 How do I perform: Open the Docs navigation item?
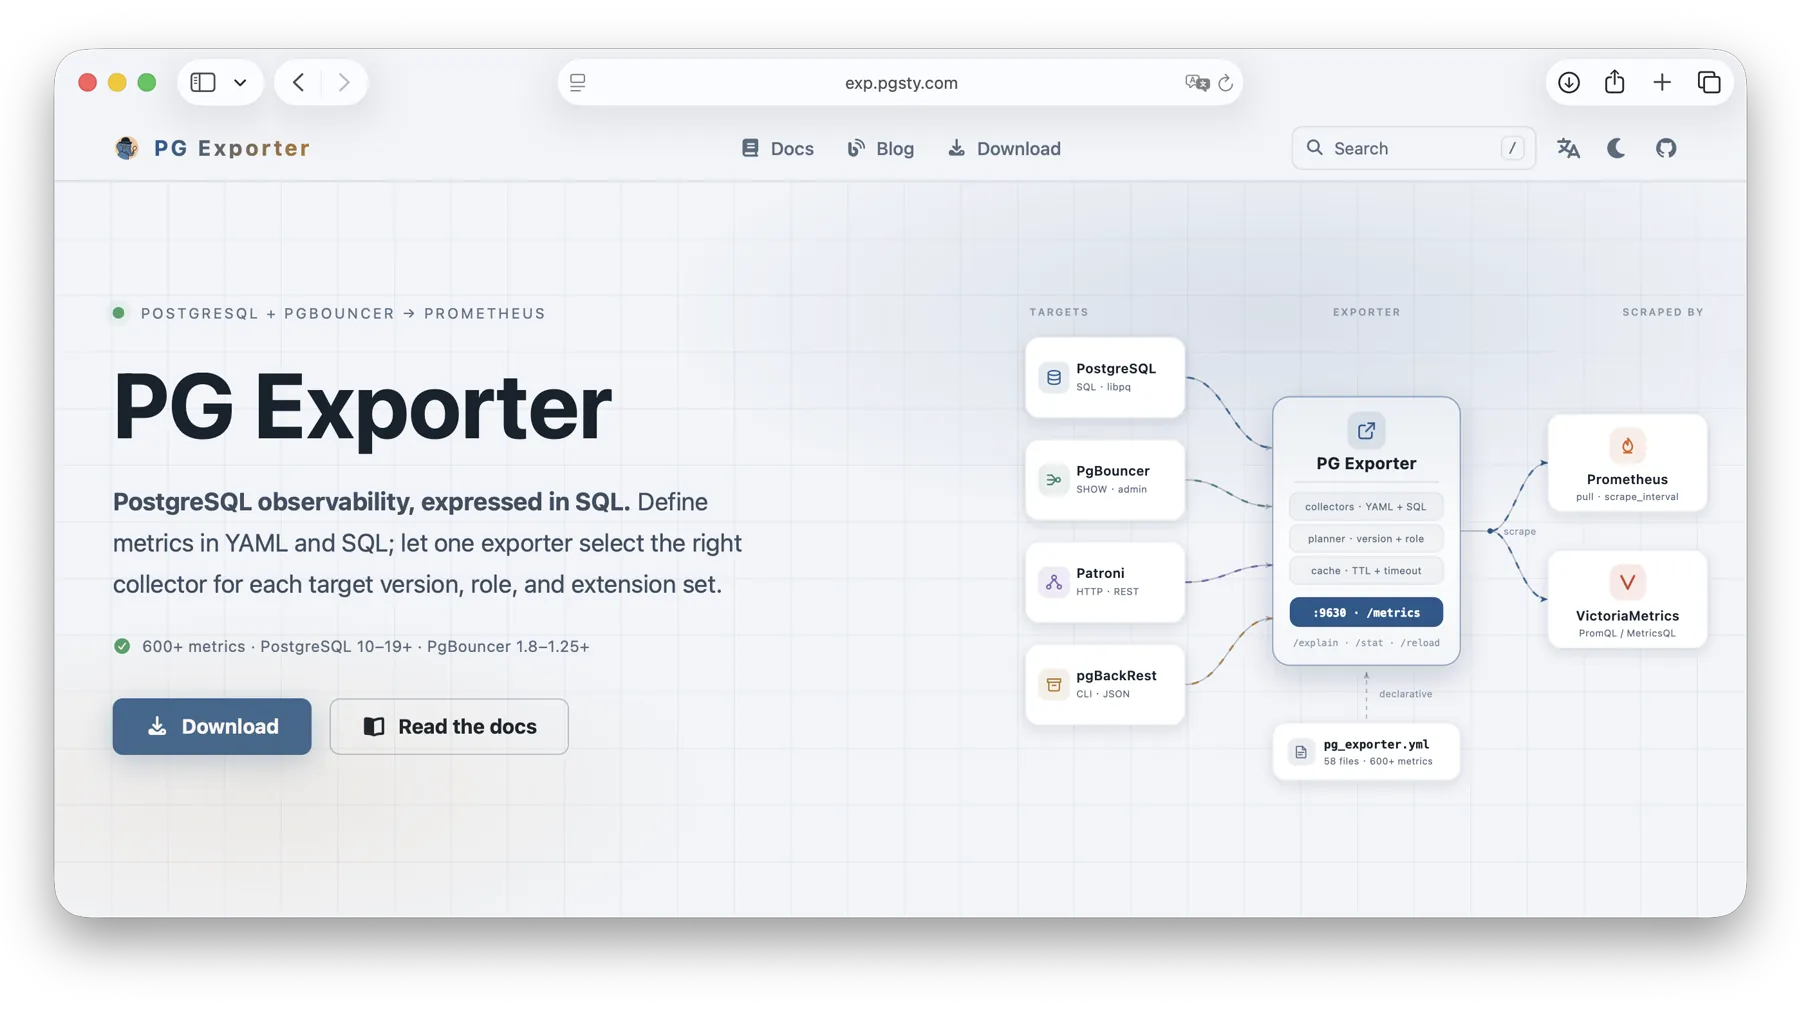(x=777, y=148)
